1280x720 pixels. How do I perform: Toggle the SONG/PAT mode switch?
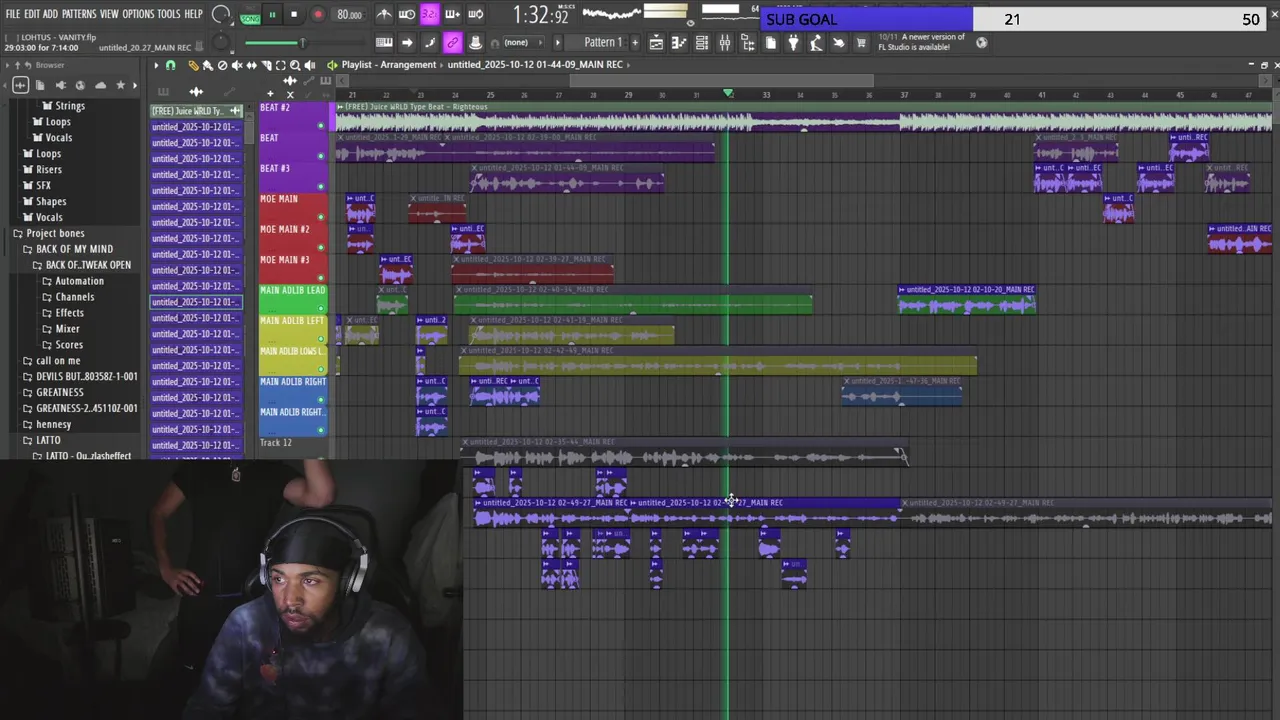point(250,15)
